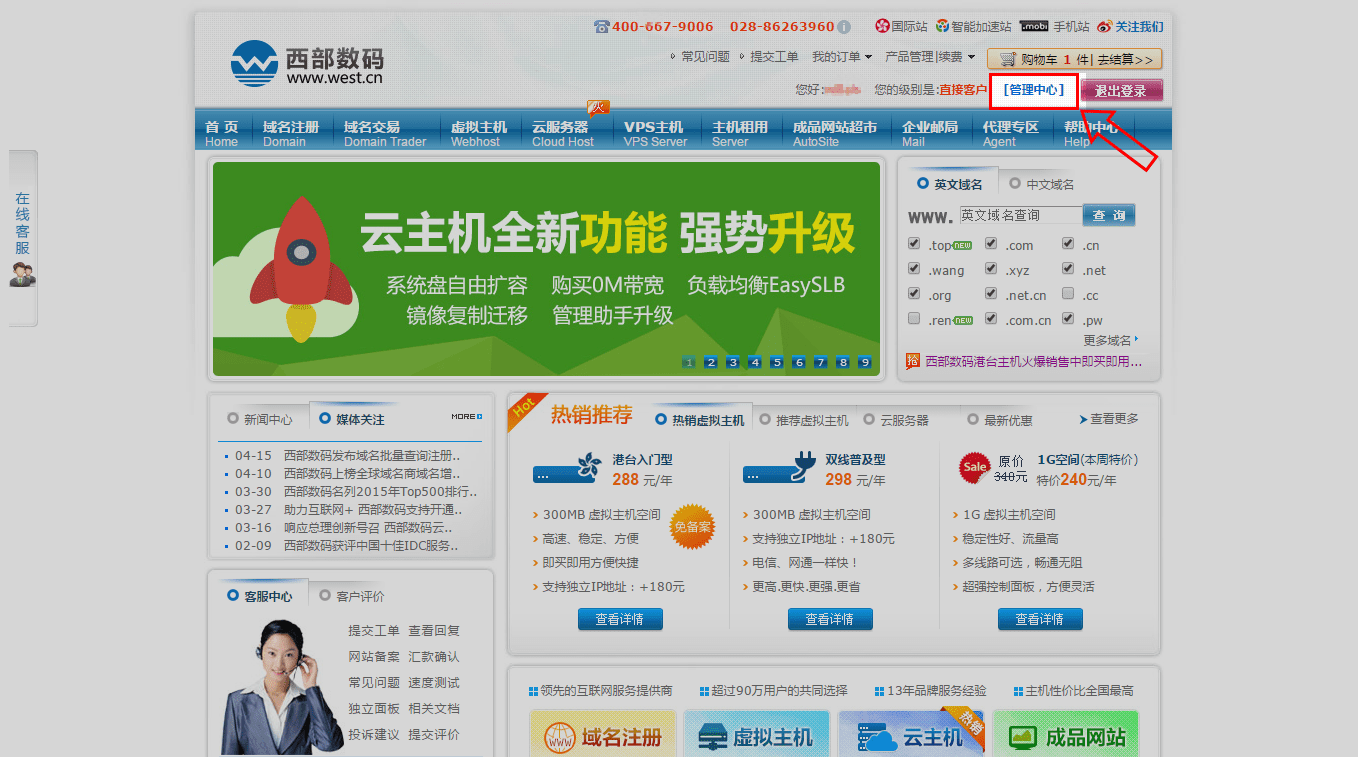The image size is (1358, 757).
Task: Click the West.cn logo
Action: pos(306,63)
